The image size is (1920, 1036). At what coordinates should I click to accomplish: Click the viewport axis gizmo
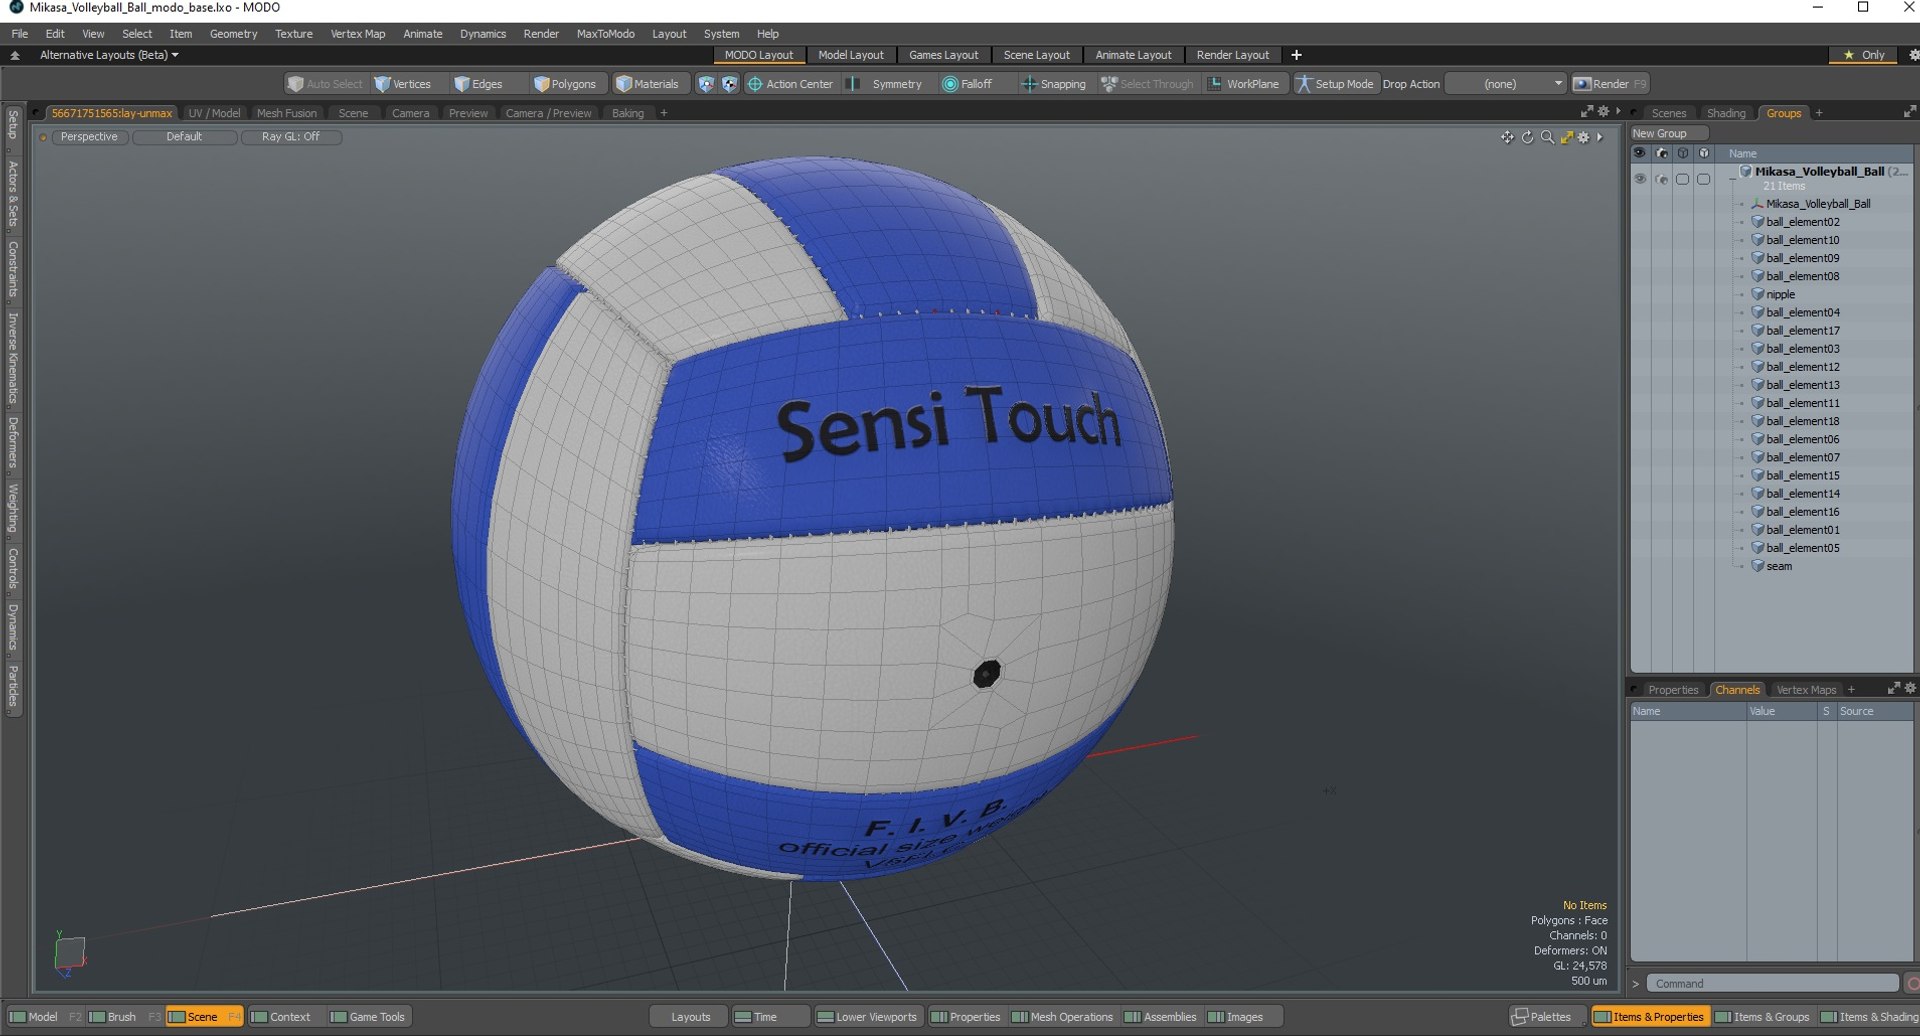pyautogui.click(x=69, y=953)
